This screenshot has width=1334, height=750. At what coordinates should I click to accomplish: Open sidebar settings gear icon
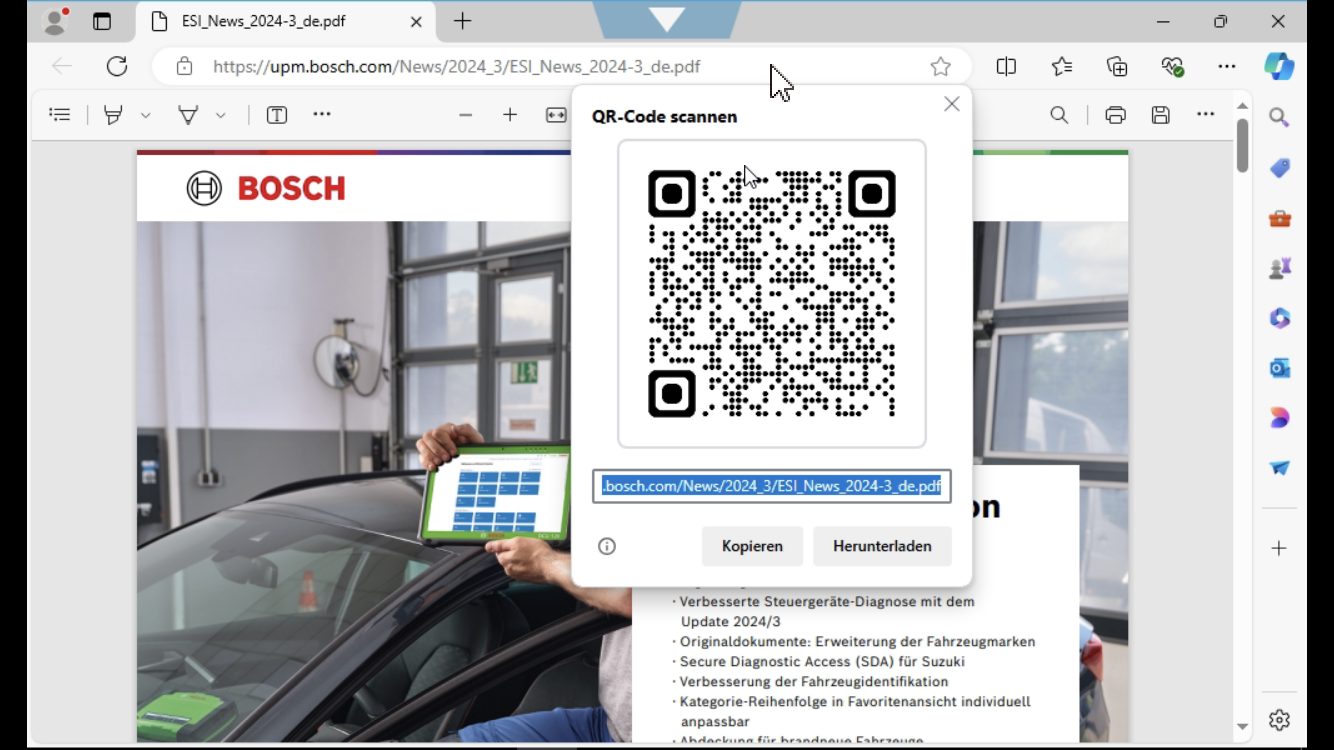coord(1279,720)
